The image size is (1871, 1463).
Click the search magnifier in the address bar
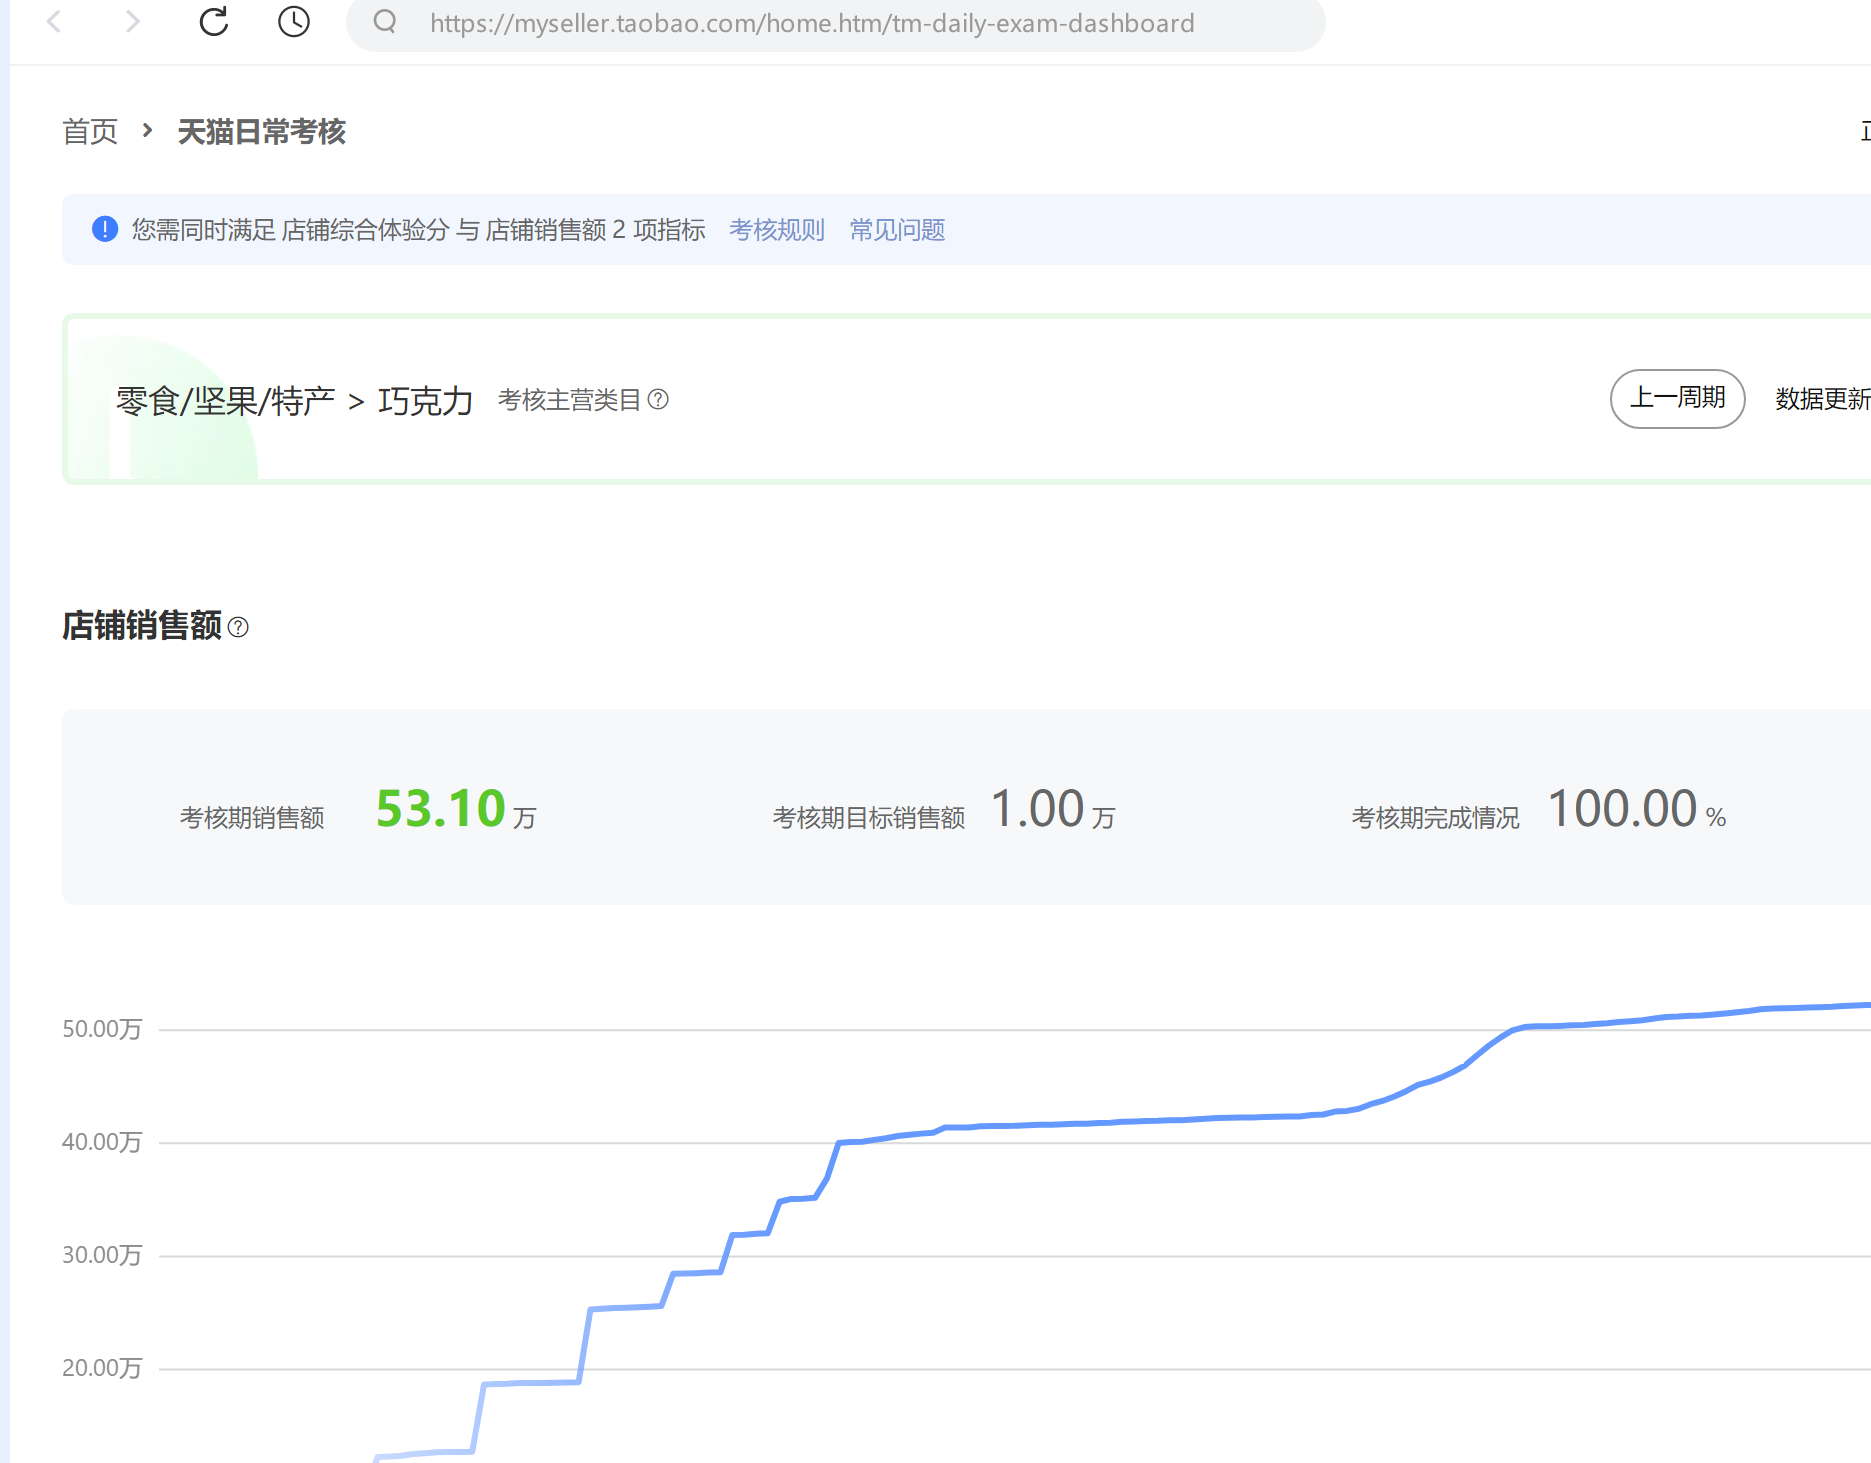[385, 22]
